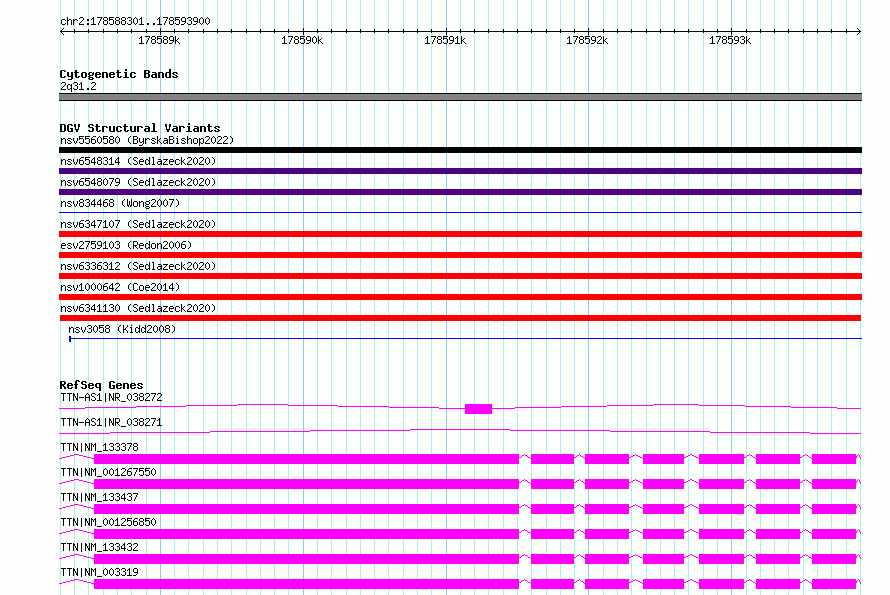Select transcript label TTN|NM_133378

click(x=99, y=447)
